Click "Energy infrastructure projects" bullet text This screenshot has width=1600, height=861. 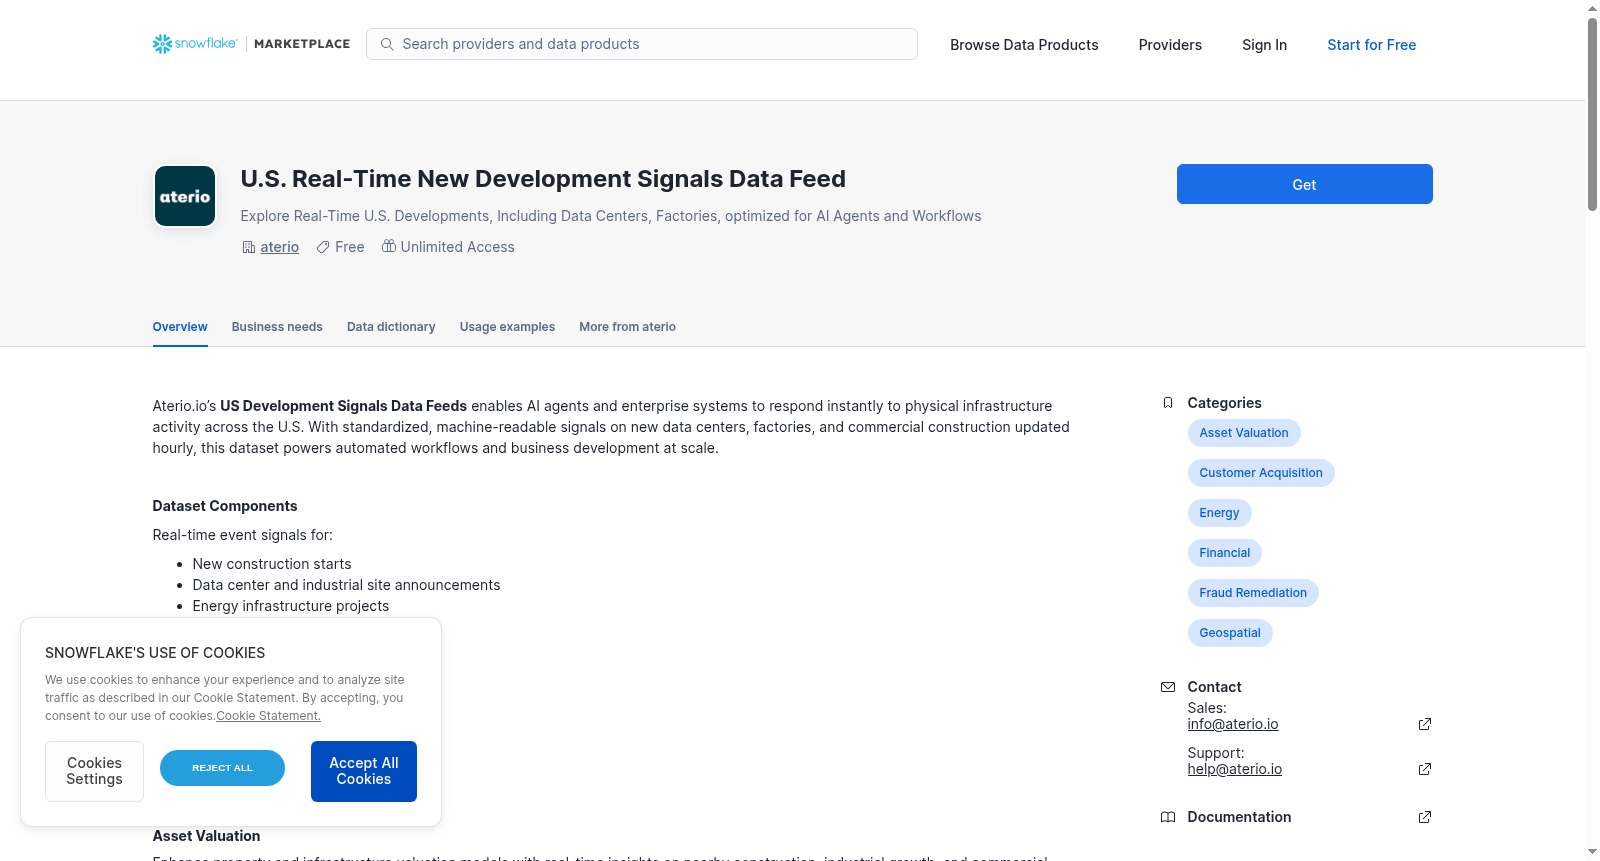[x=291, y=606]
